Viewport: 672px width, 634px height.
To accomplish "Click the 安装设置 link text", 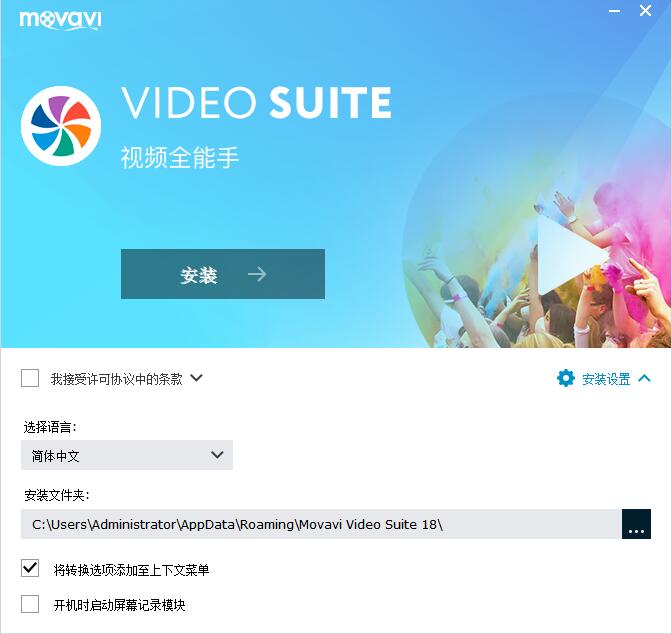I will [x=606, y=379].
